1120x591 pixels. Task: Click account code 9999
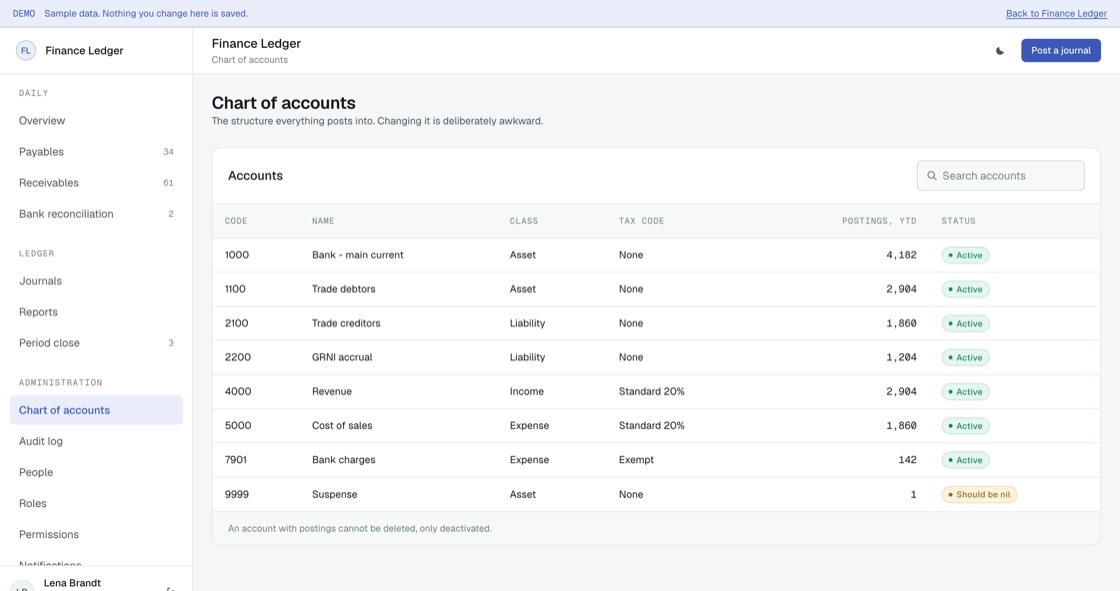(238, 495)
